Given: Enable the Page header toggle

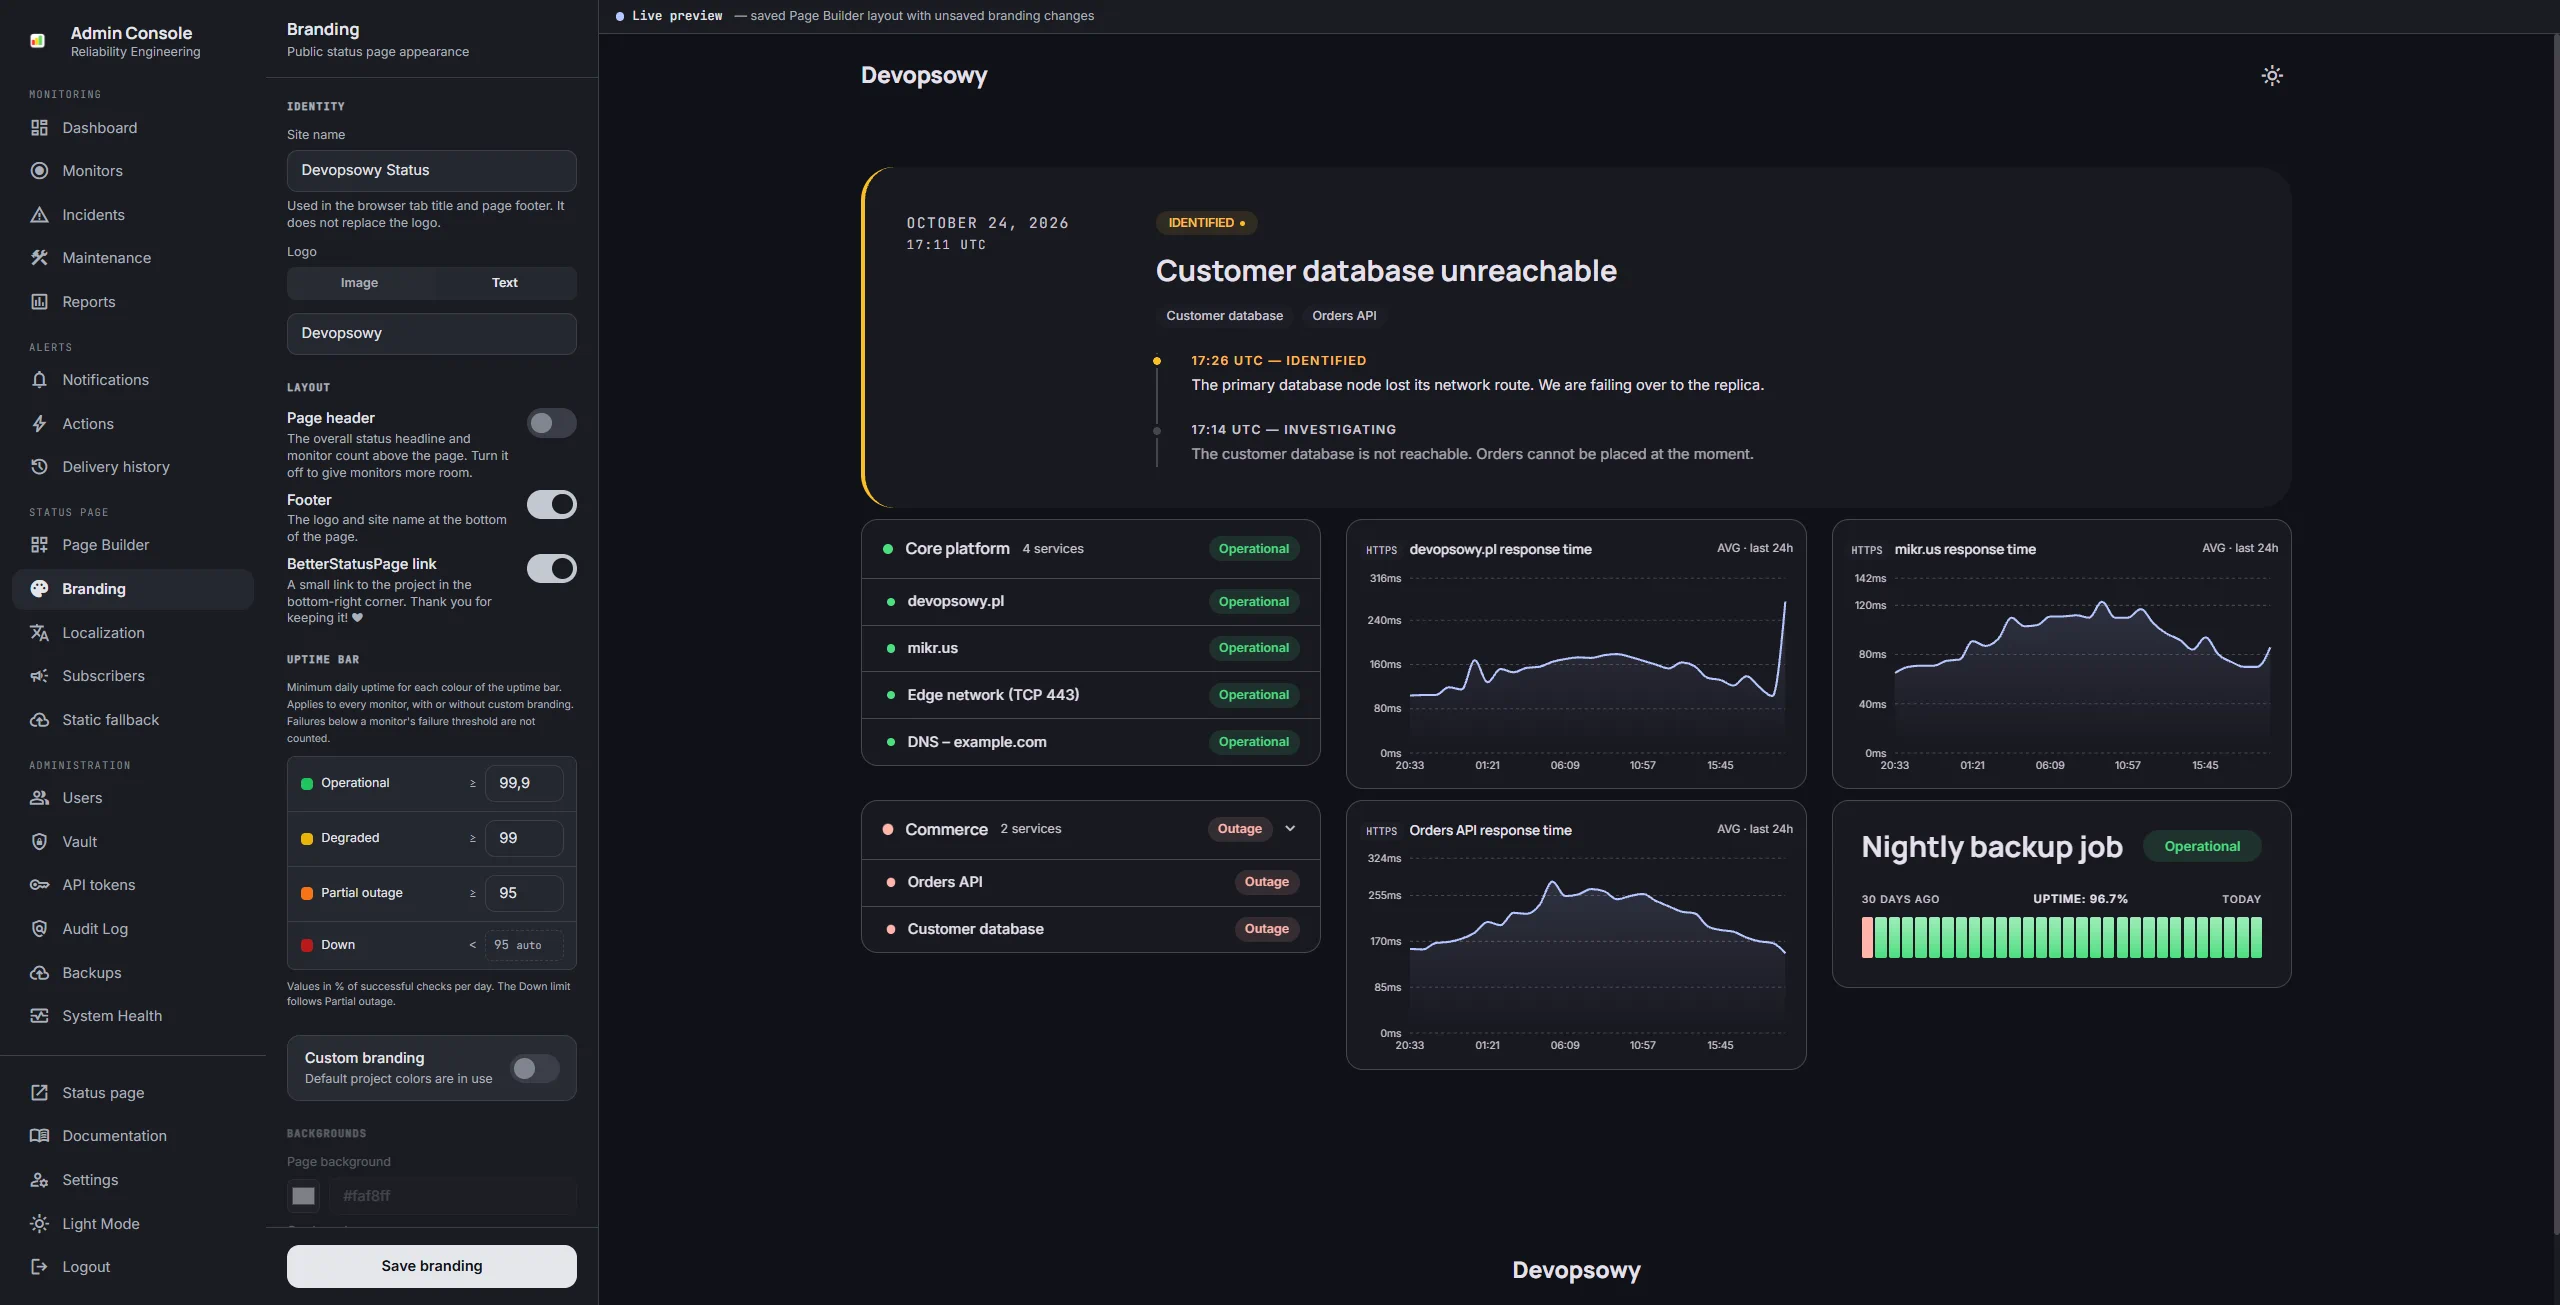Looking at the screenshot, I should (552, 423).
